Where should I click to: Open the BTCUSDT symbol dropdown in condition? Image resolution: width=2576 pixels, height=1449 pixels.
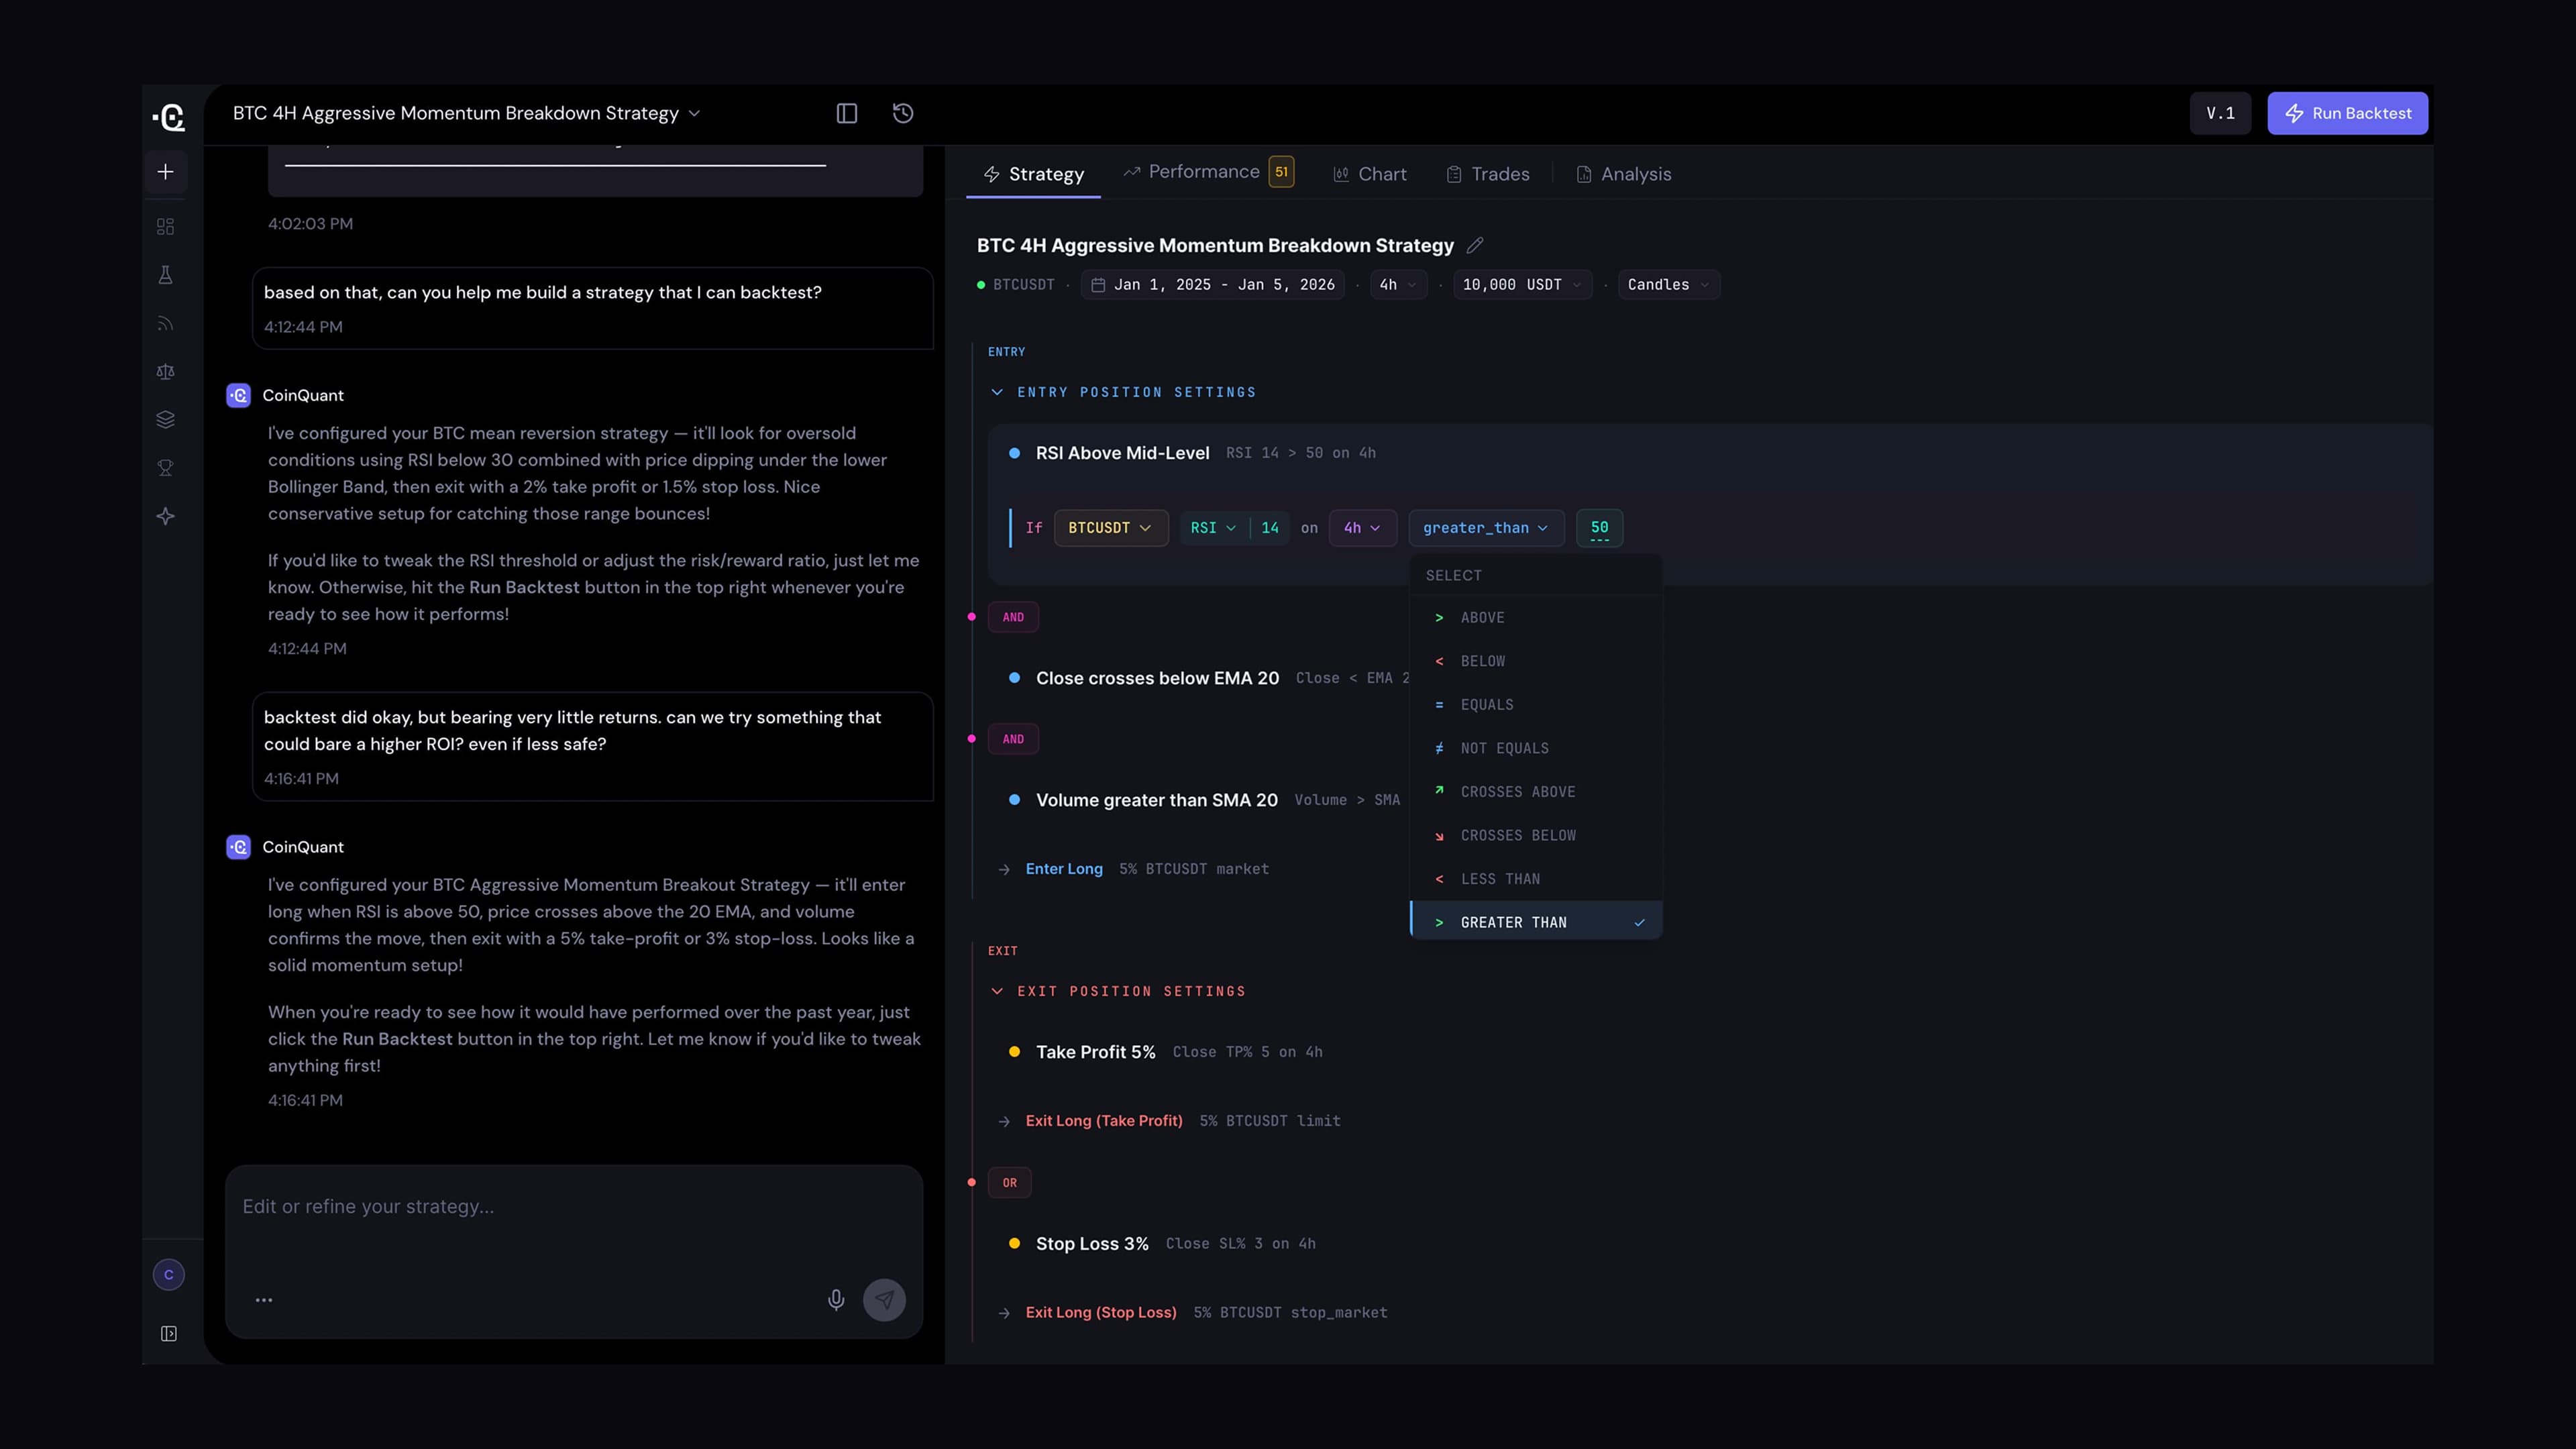click(x=1110, y=528)
